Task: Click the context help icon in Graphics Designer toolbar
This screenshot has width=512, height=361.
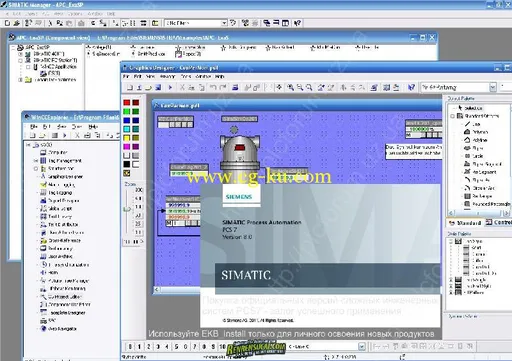Action: pyautogui.click(x=411, y=87)
